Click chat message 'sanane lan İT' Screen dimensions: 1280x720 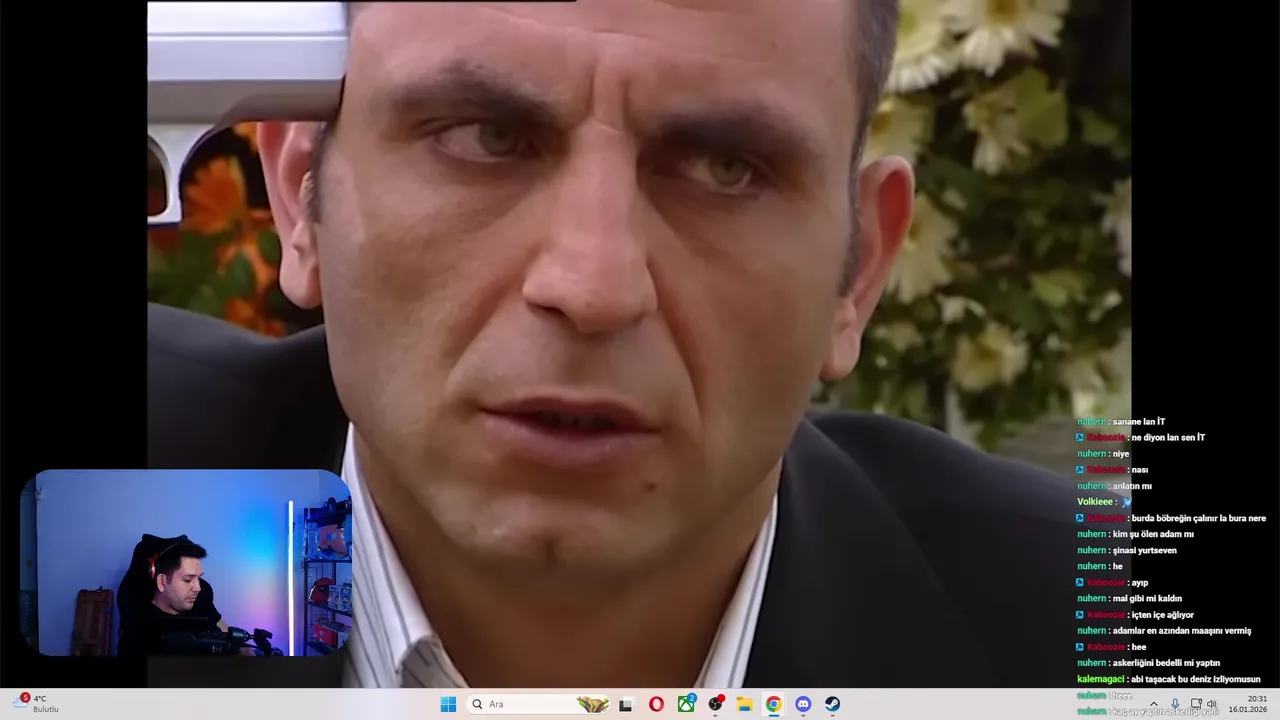click(x=1139, y=422)
